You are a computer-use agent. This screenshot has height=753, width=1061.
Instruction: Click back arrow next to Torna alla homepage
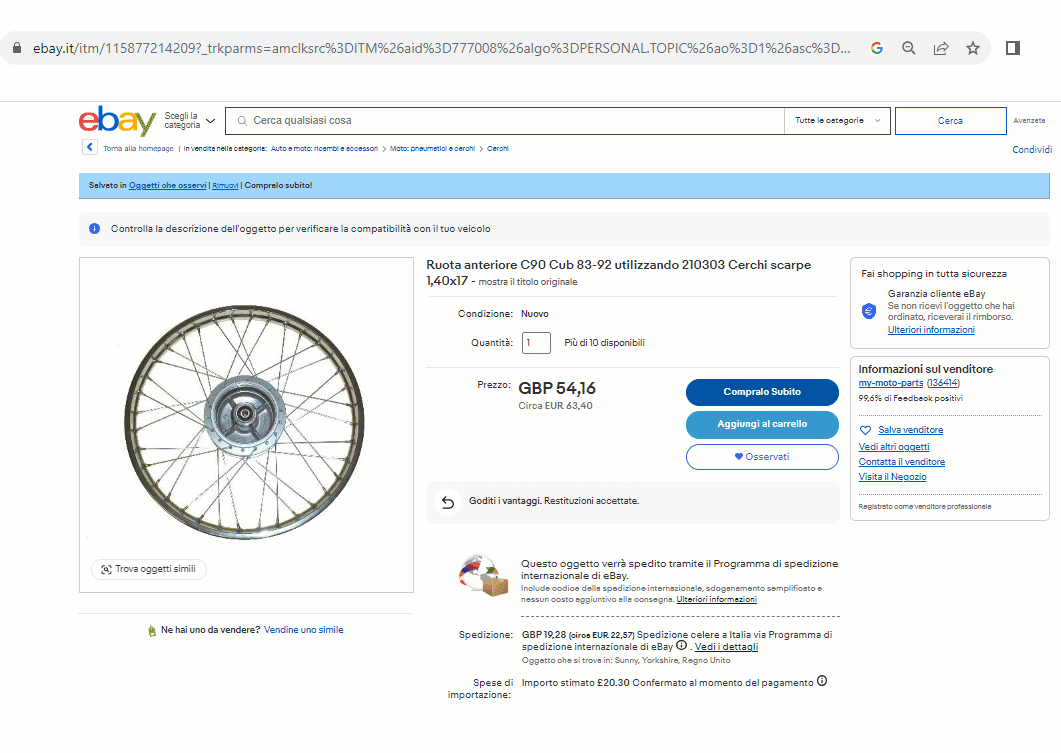tap(90, 148)
